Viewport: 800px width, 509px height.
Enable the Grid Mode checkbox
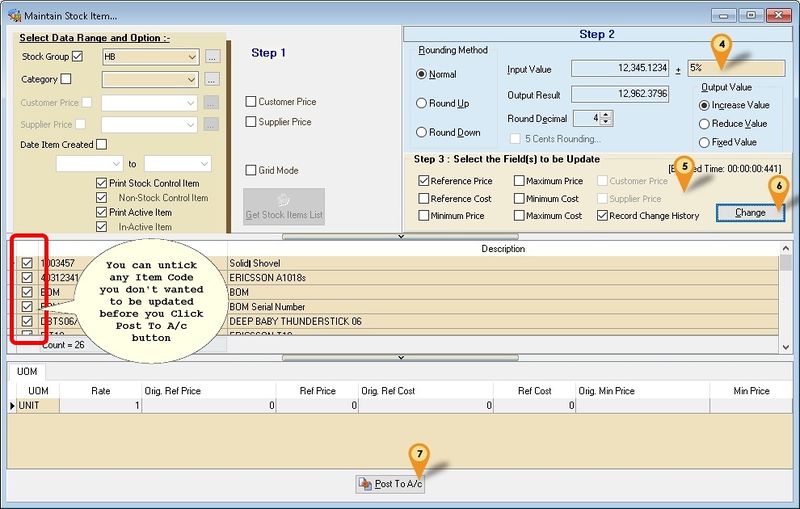pyautogui.click(x=251, y=170)
